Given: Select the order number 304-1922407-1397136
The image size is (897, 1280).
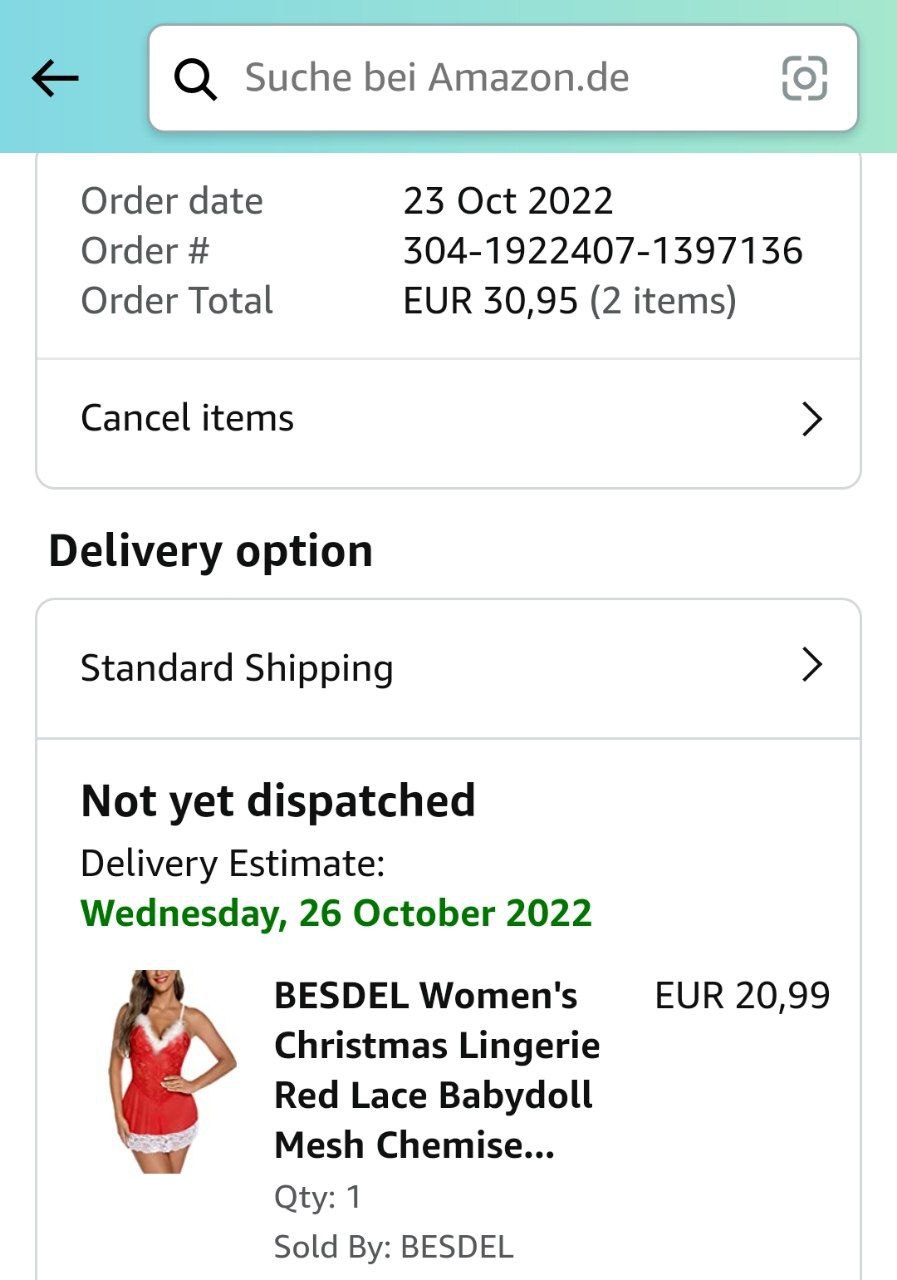Looking at the screenshot, I should pos(602,251).
